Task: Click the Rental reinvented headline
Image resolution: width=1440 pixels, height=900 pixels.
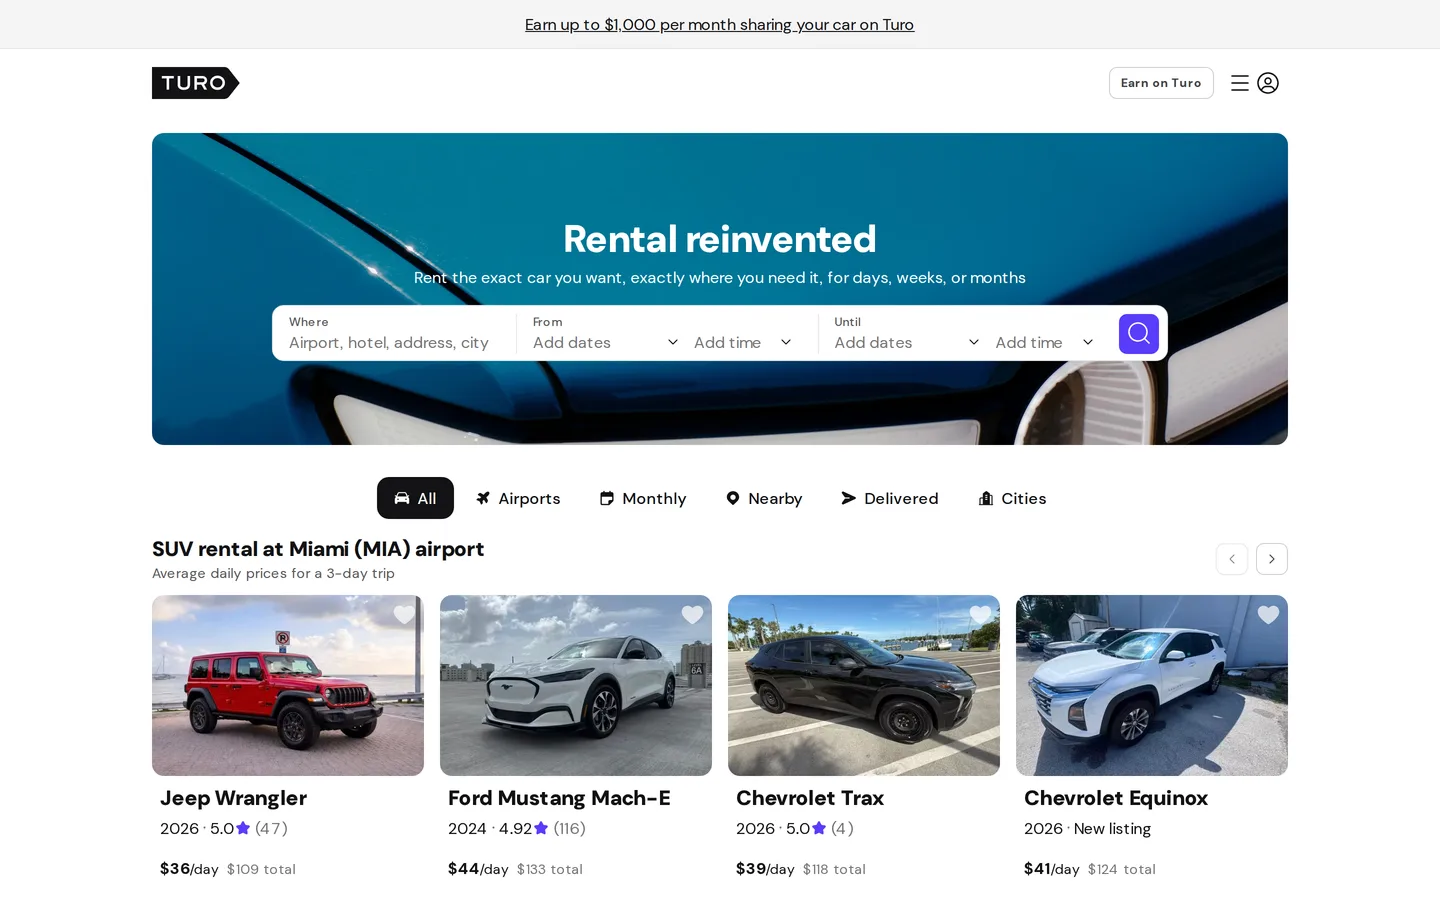Action: [x=720, y=239]
